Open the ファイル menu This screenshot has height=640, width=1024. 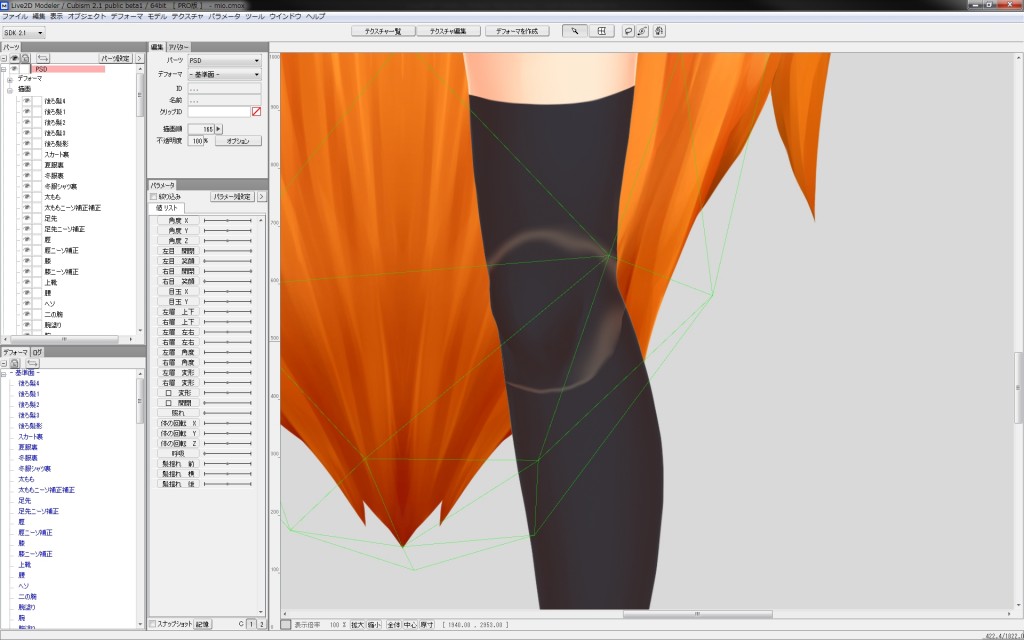click(15, 16)
